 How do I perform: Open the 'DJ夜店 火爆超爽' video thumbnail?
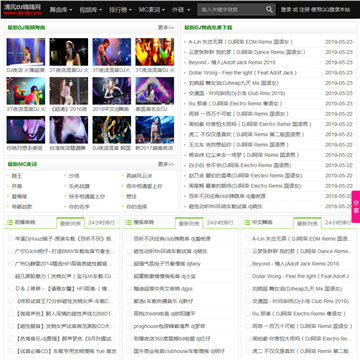(26, 52)
